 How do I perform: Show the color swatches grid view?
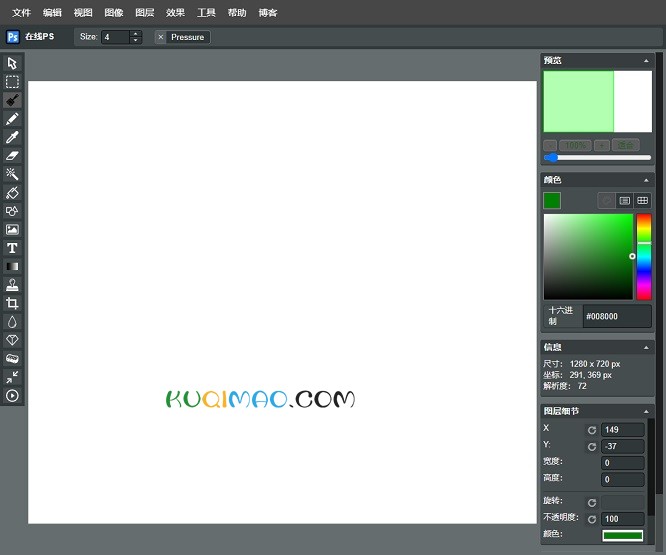pyautogui.click(x=642, y=200)
